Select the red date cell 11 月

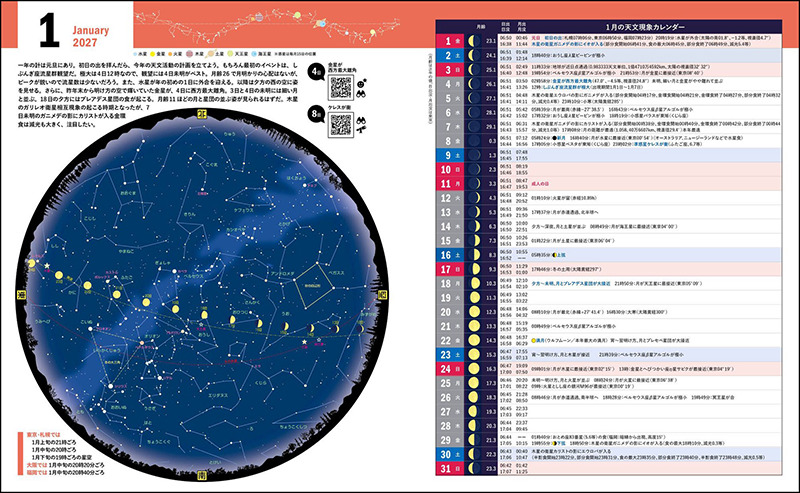(450, 184)
